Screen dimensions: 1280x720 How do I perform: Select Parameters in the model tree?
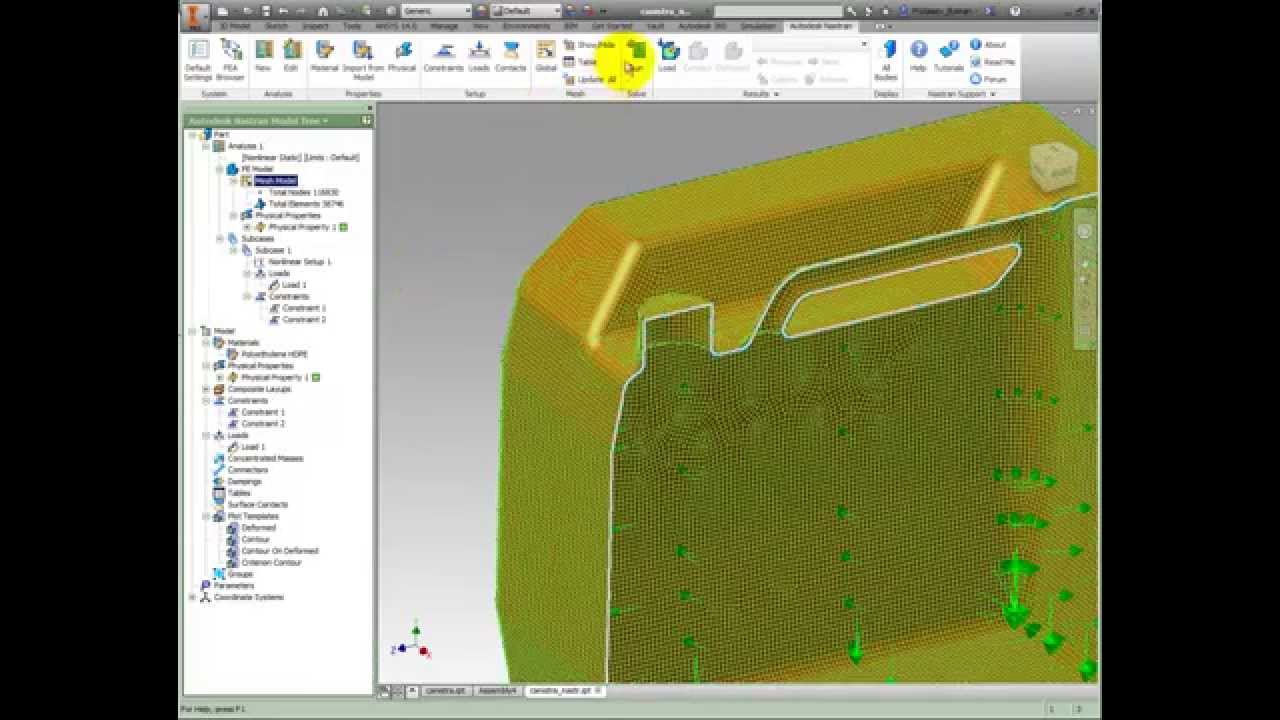tap(234, 585)
